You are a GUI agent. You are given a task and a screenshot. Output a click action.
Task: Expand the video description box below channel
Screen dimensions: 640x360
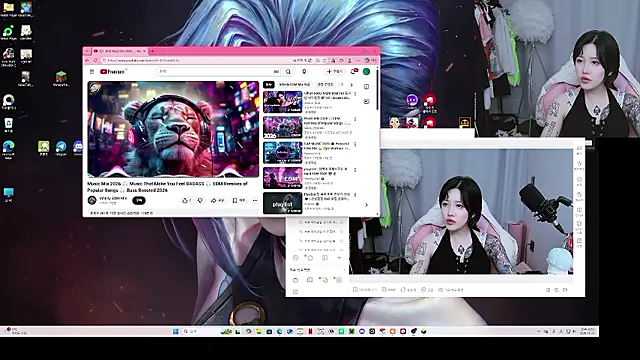pyautogui.click(x=173, y=213)
